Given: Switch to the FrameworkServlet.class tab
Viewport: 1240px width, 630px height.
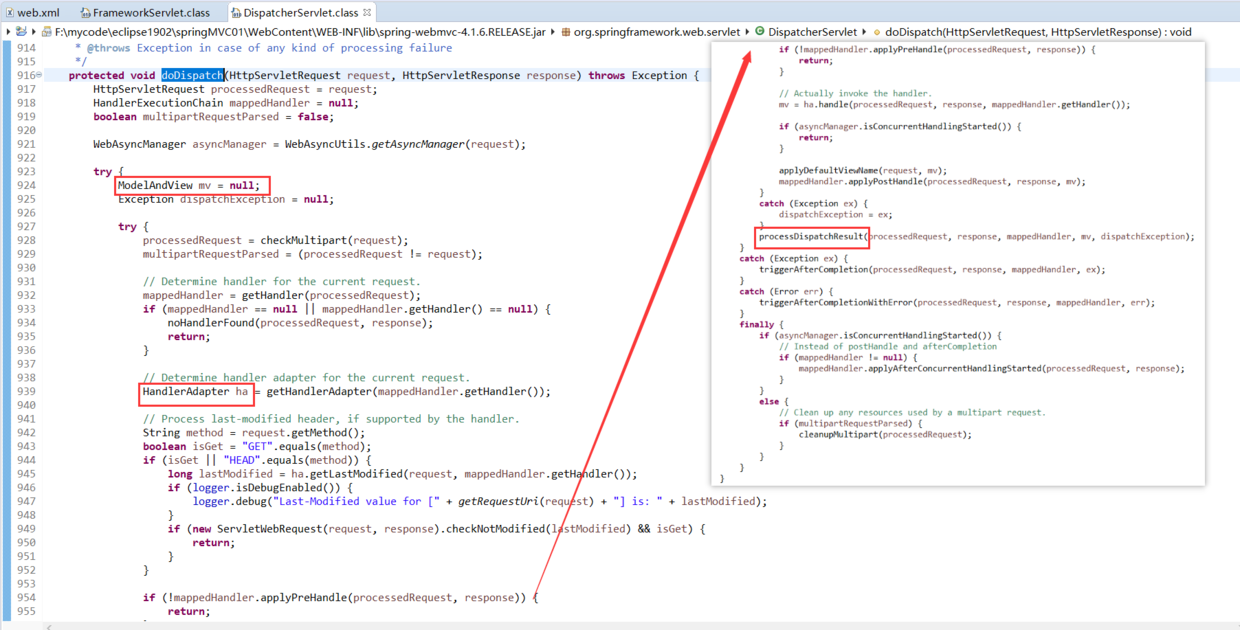Looking at the screenshot, I should click(151, 13).
